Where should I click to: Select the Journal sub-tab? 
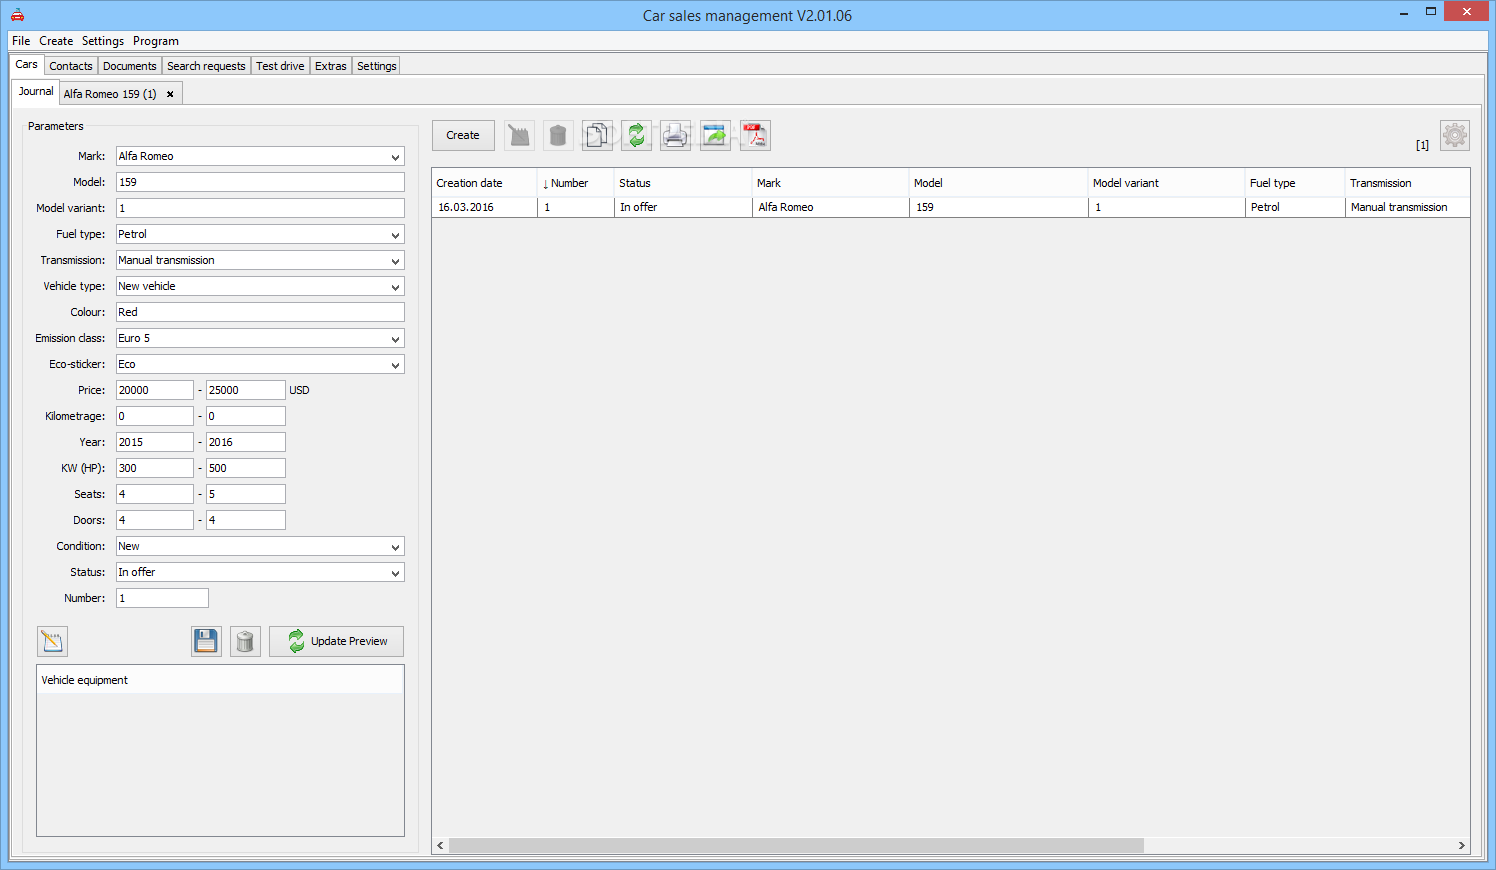(x=36, y=92)
